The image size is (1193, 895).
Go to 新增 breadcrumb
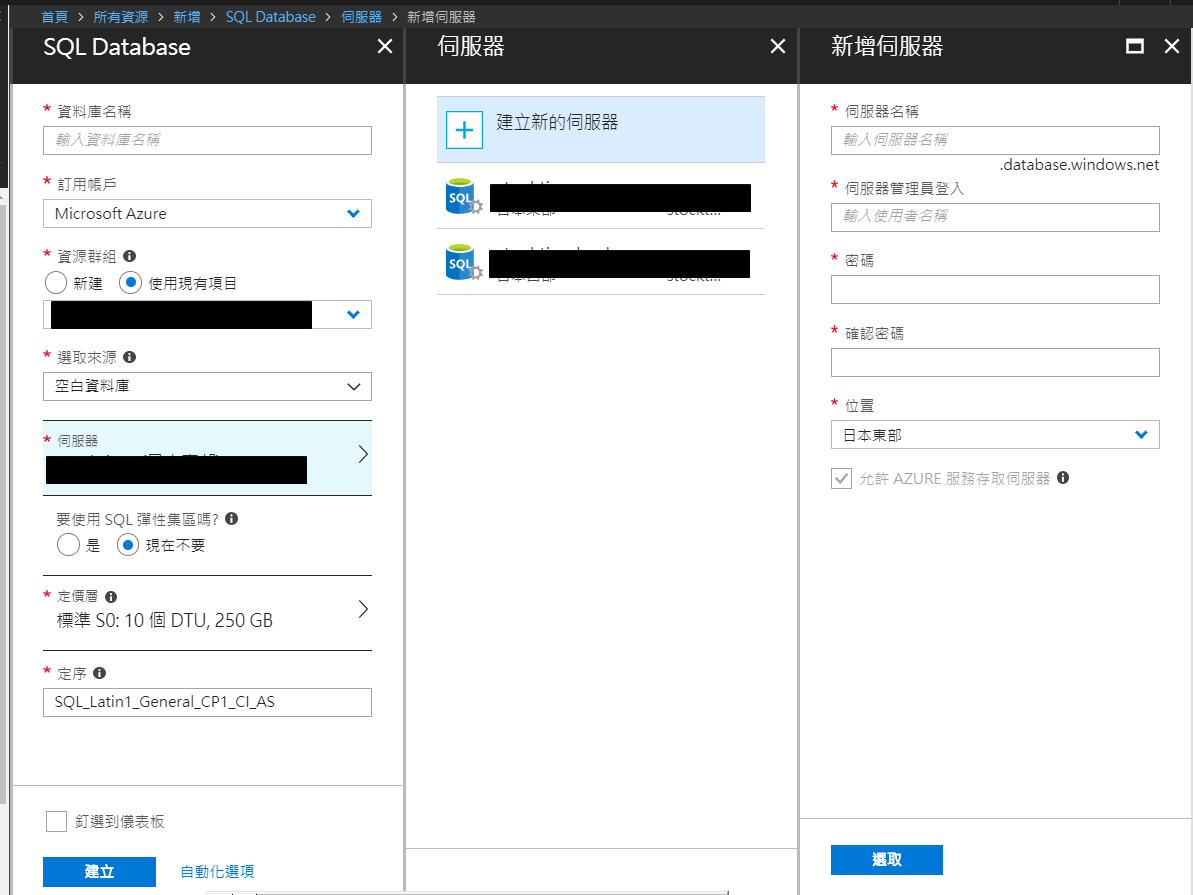click(187, 17)
